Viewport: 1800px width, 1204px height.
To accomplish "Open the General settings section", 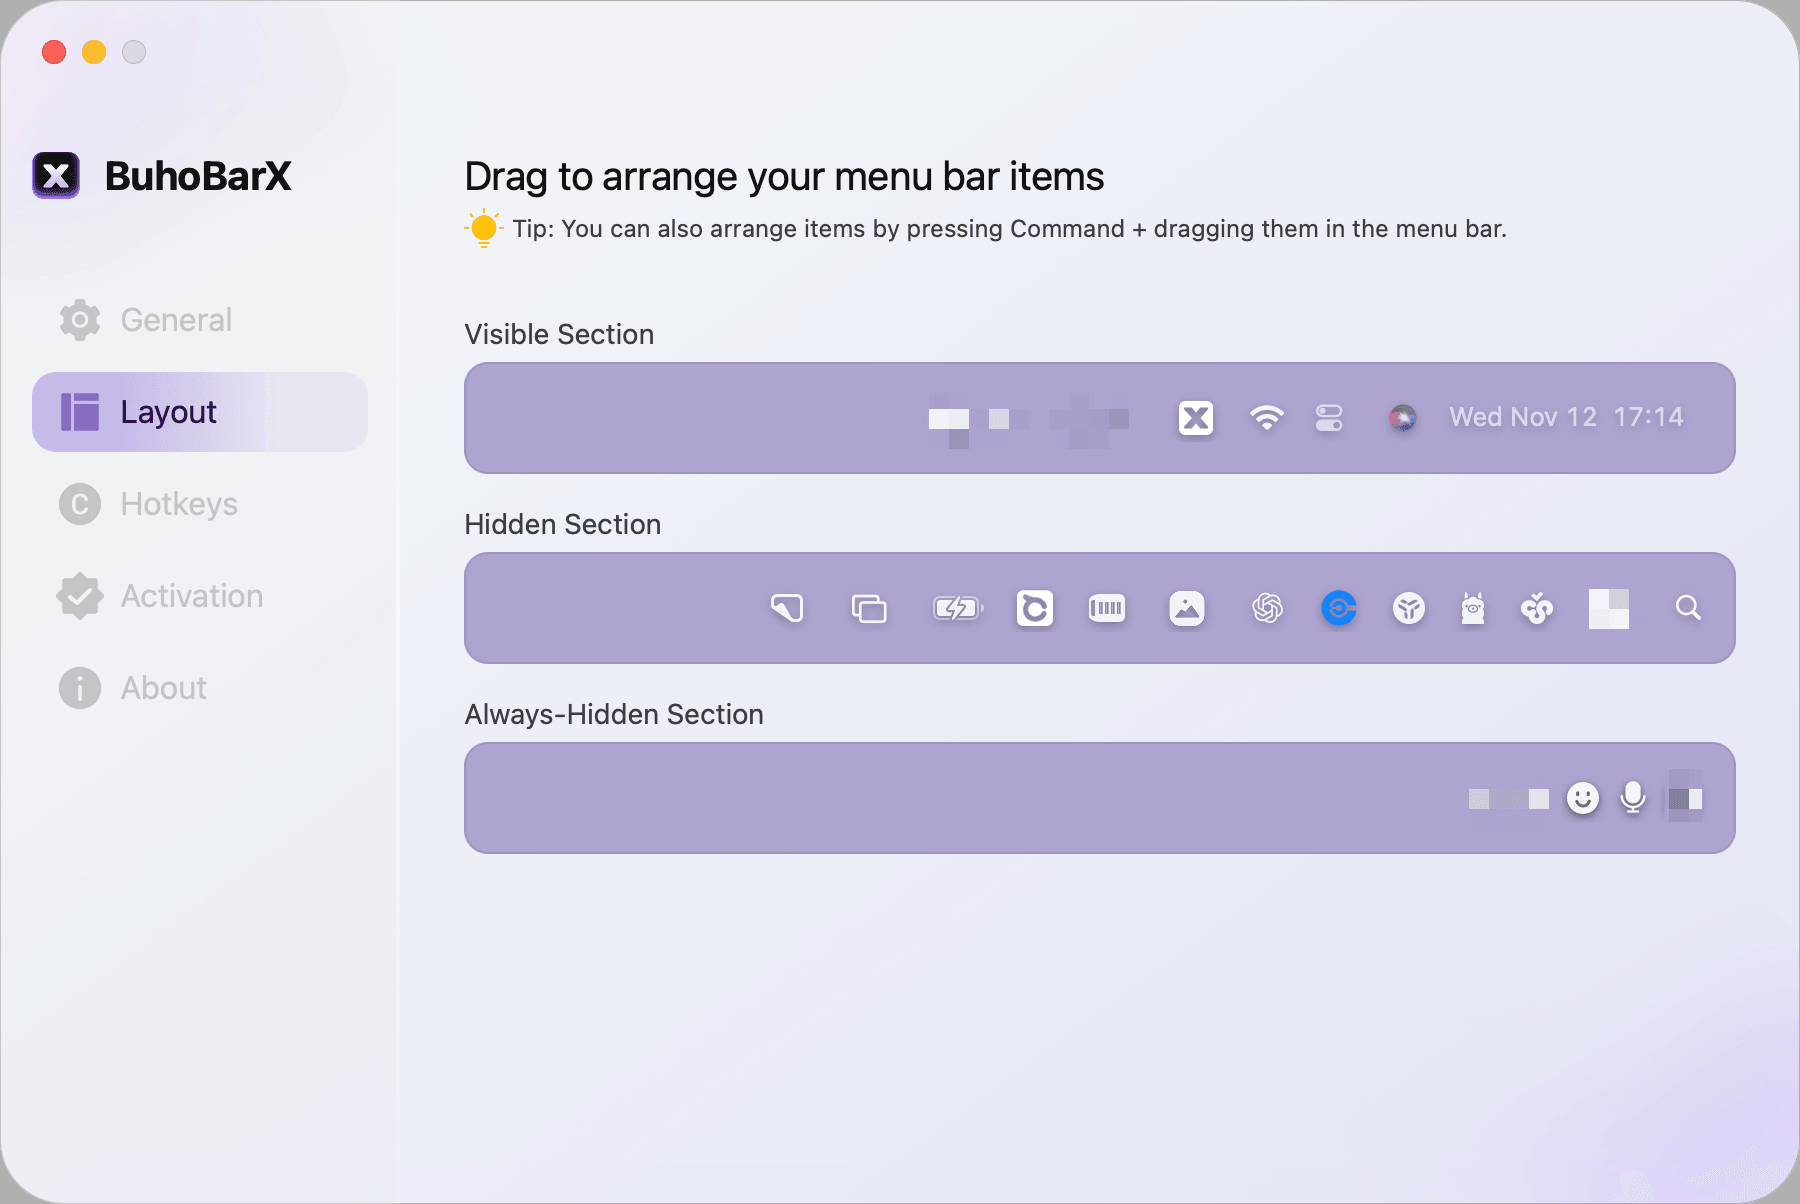I will pyautogui.click(x=175, y=319).
